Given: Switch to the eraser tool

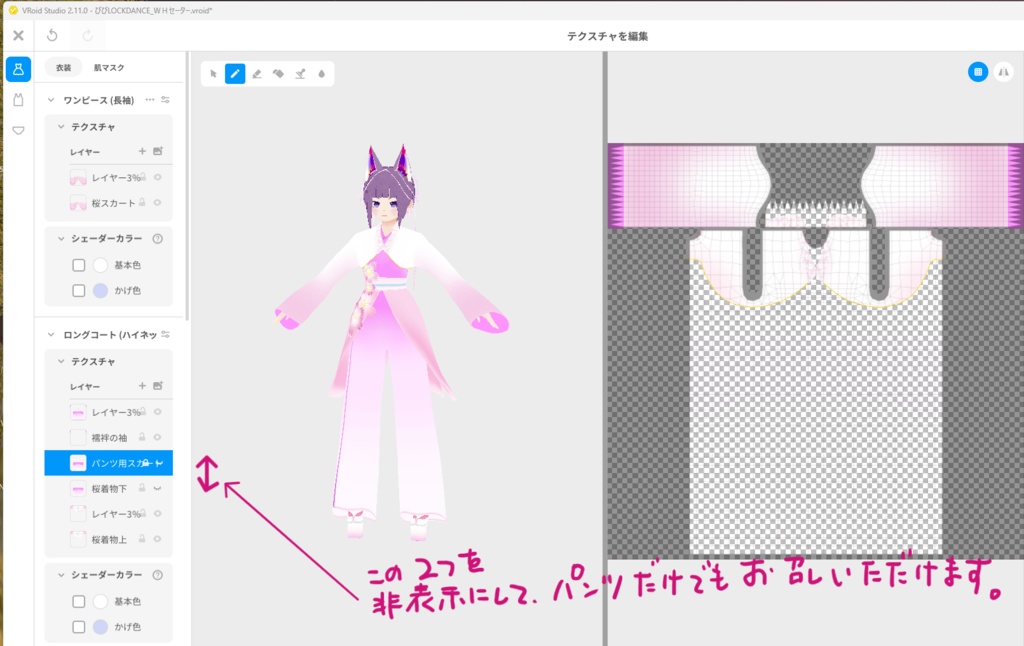Looking at the screenshot, I should tap(257, 73).
